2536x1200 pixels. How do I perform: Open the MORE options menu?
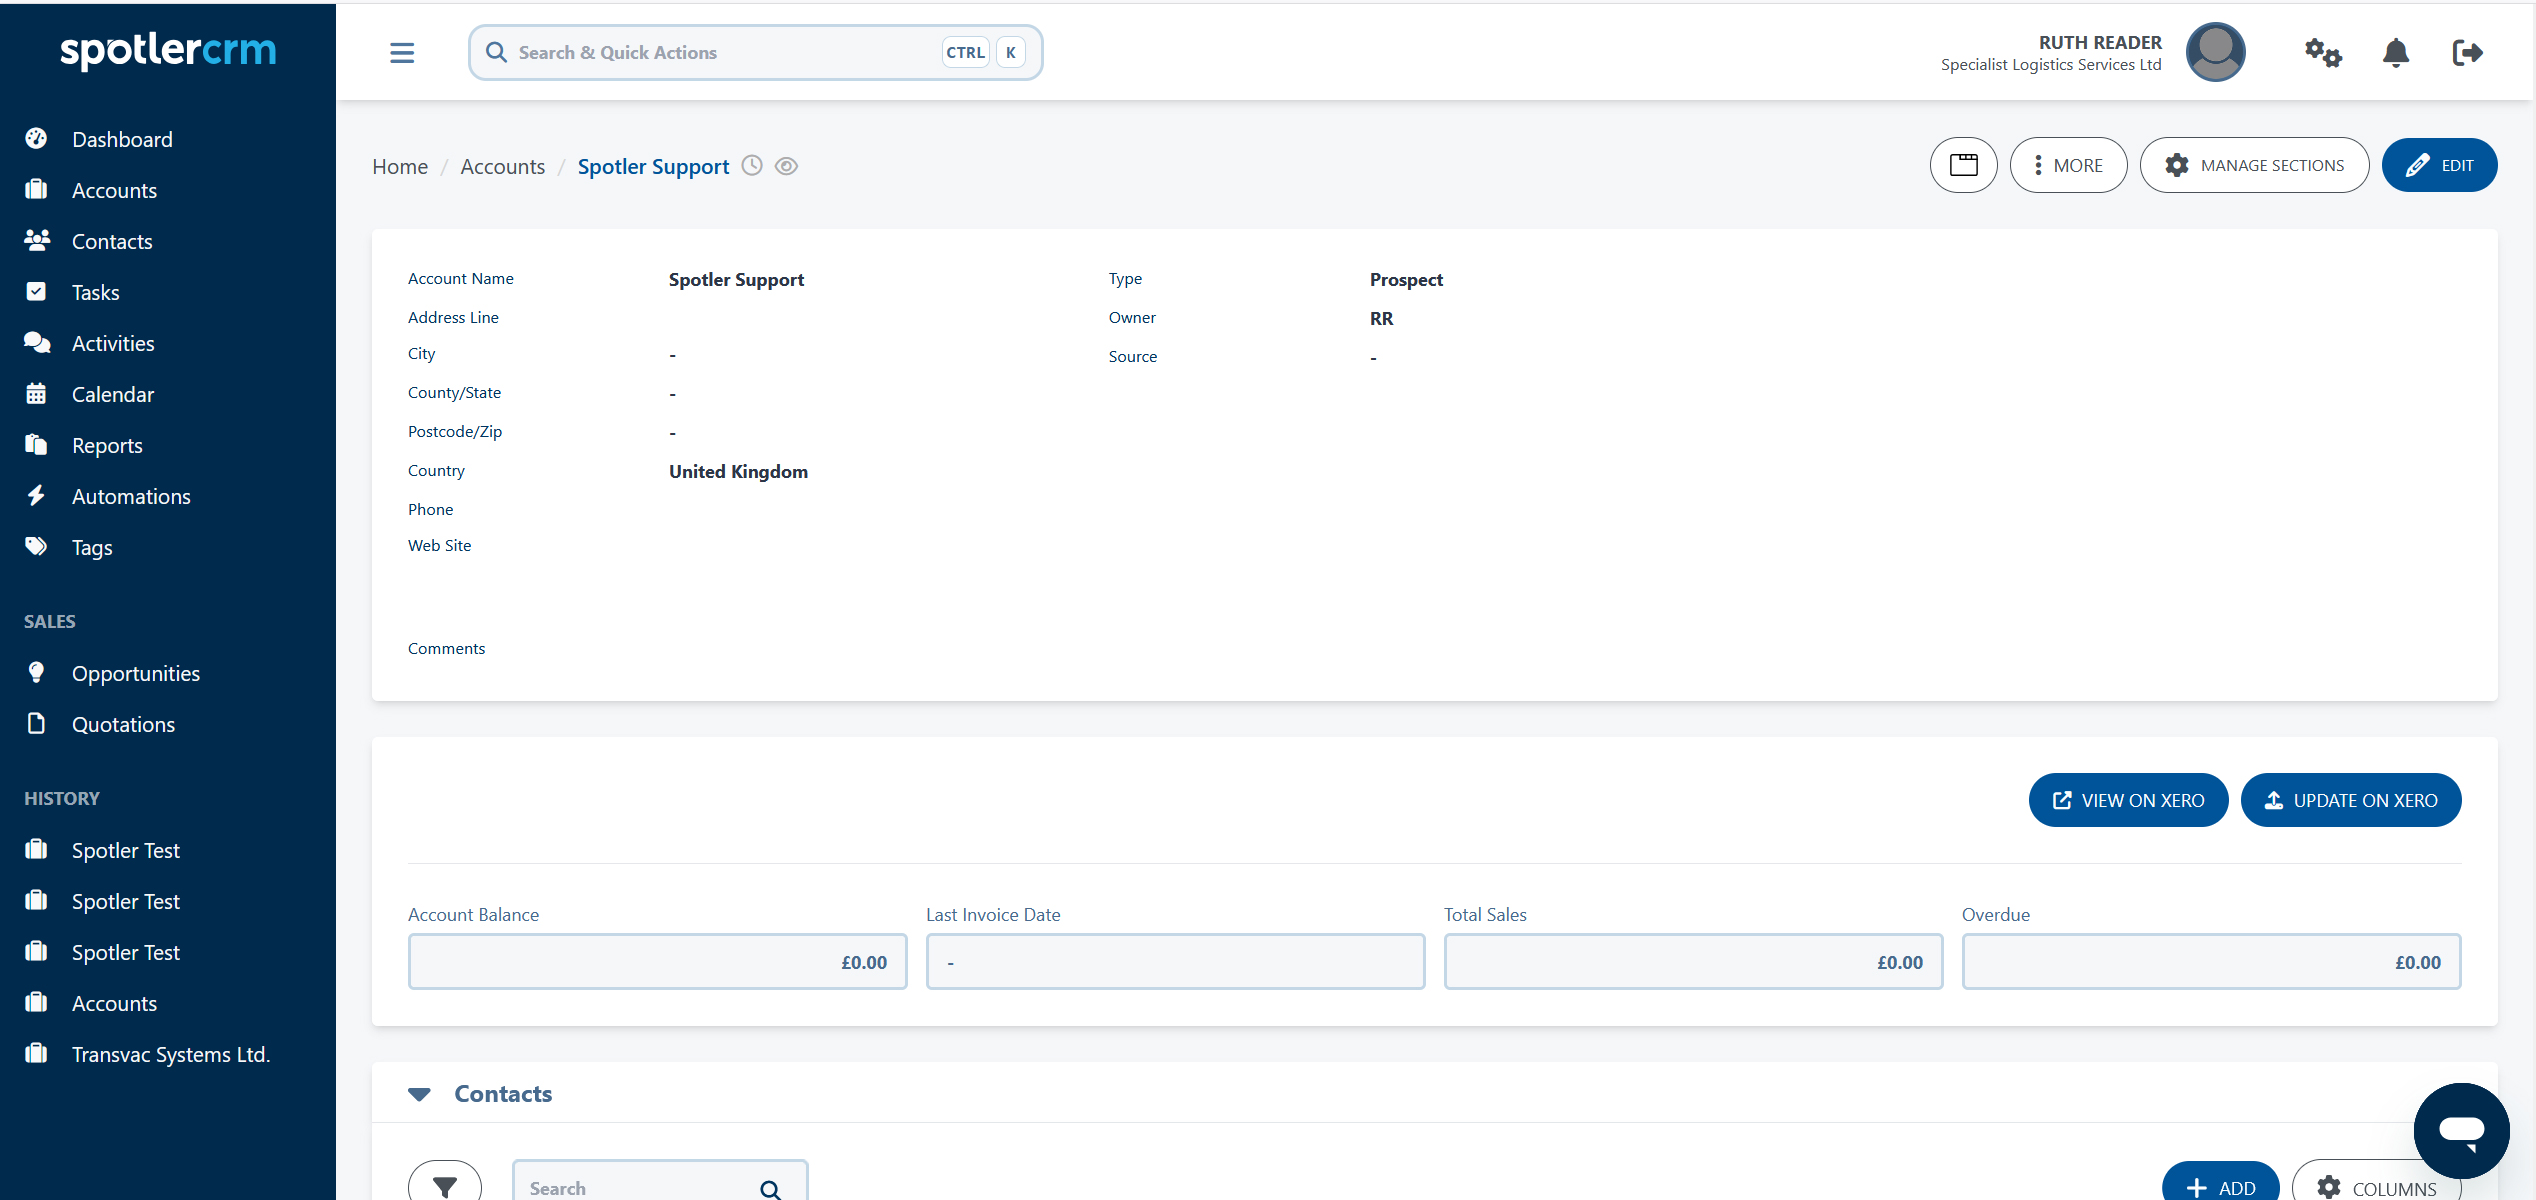pos(2068,165)
